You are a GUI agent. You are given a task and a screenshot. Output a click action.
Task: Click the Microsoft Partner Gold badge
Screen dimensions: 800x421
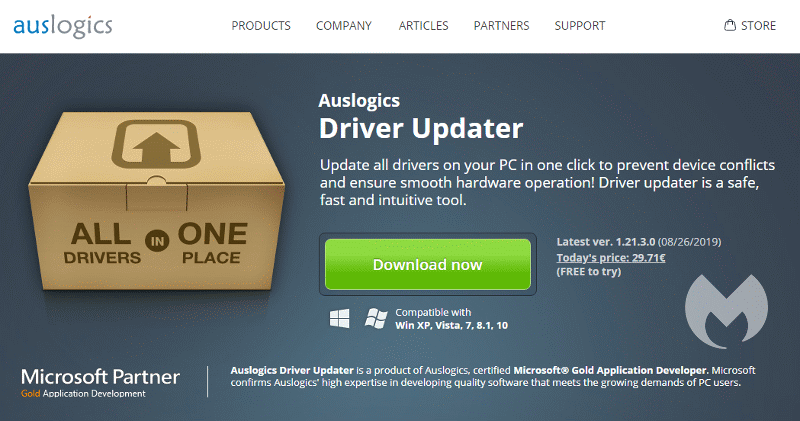[x=100, y=383]
